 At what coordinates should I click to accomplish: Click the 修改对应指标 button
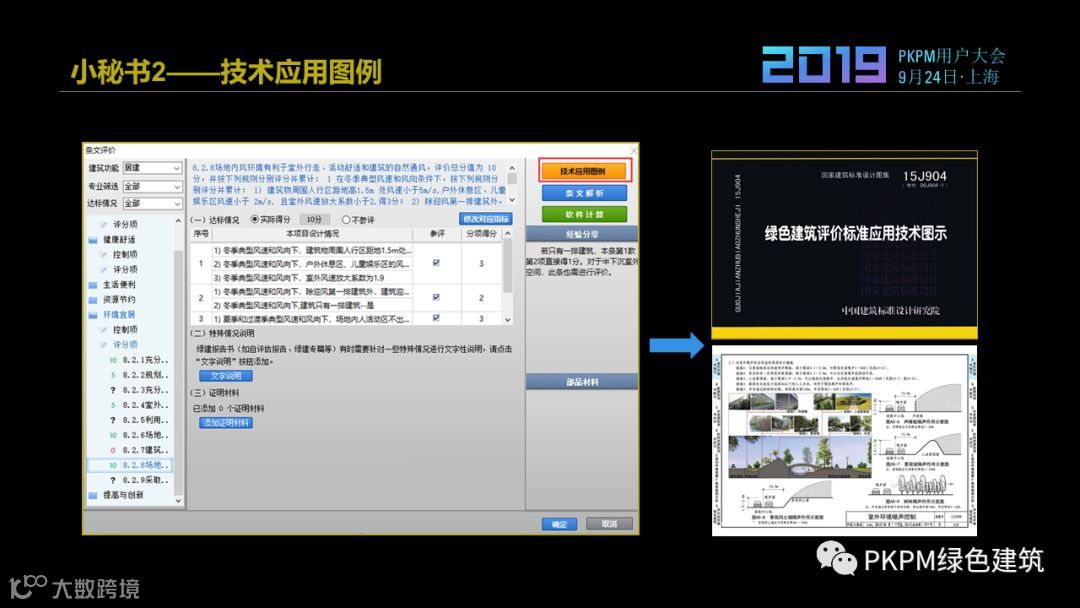[x=486, y=219]
